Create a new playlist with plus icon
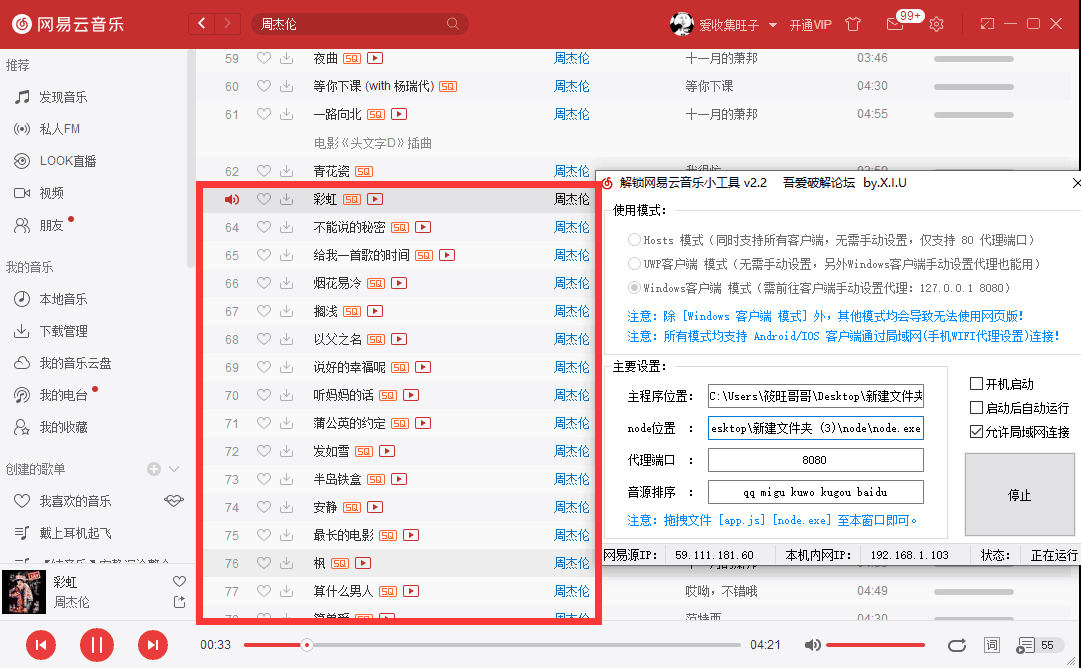The height and width of the screenshot is (668, 1081). [x=153, y=469]
